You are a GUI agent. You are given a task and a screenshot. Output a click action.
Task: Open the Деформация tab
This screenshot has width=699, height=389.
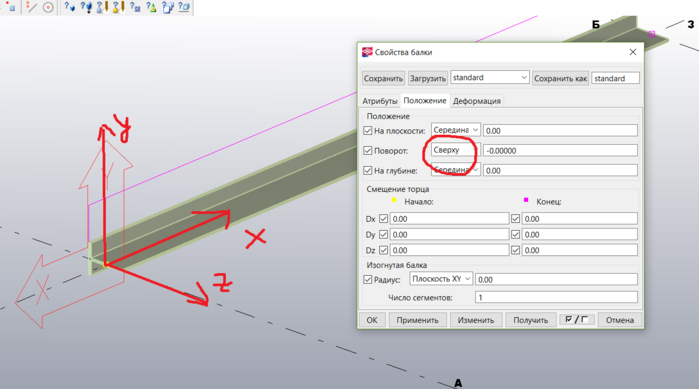coord(477,101)
